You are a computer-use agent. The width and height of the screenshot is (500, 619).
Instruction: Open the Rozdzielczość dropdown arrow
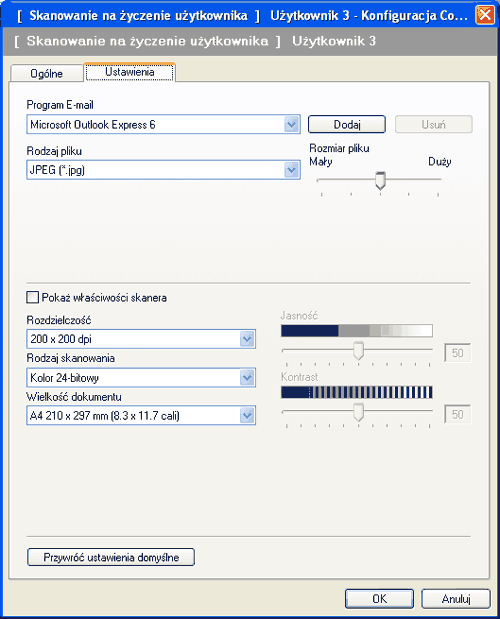247,339
